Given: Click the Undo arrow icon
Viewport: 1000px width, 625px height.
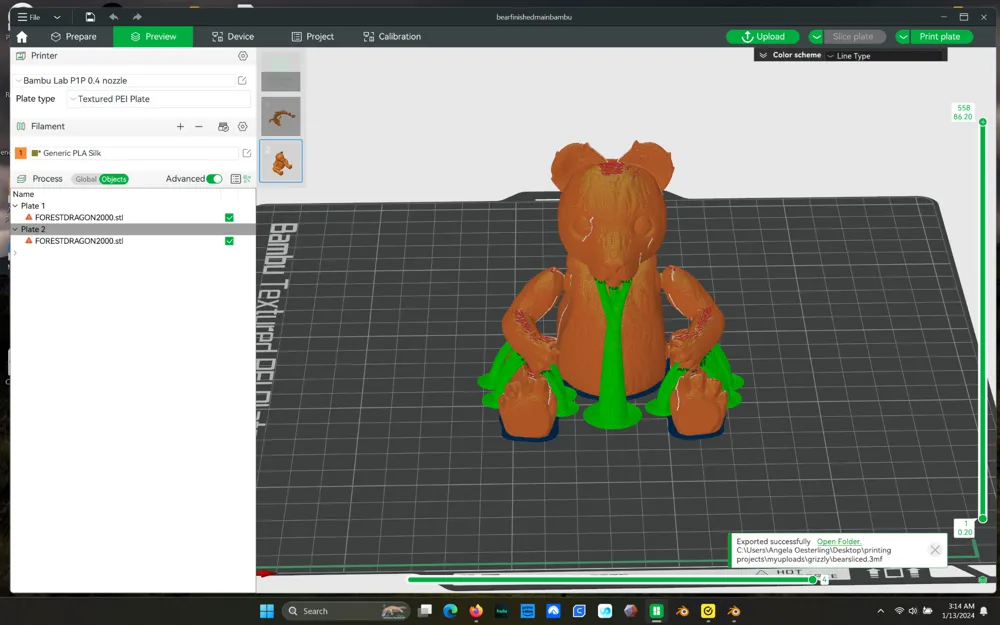Looking at the screenshot, I should point(113,17).
